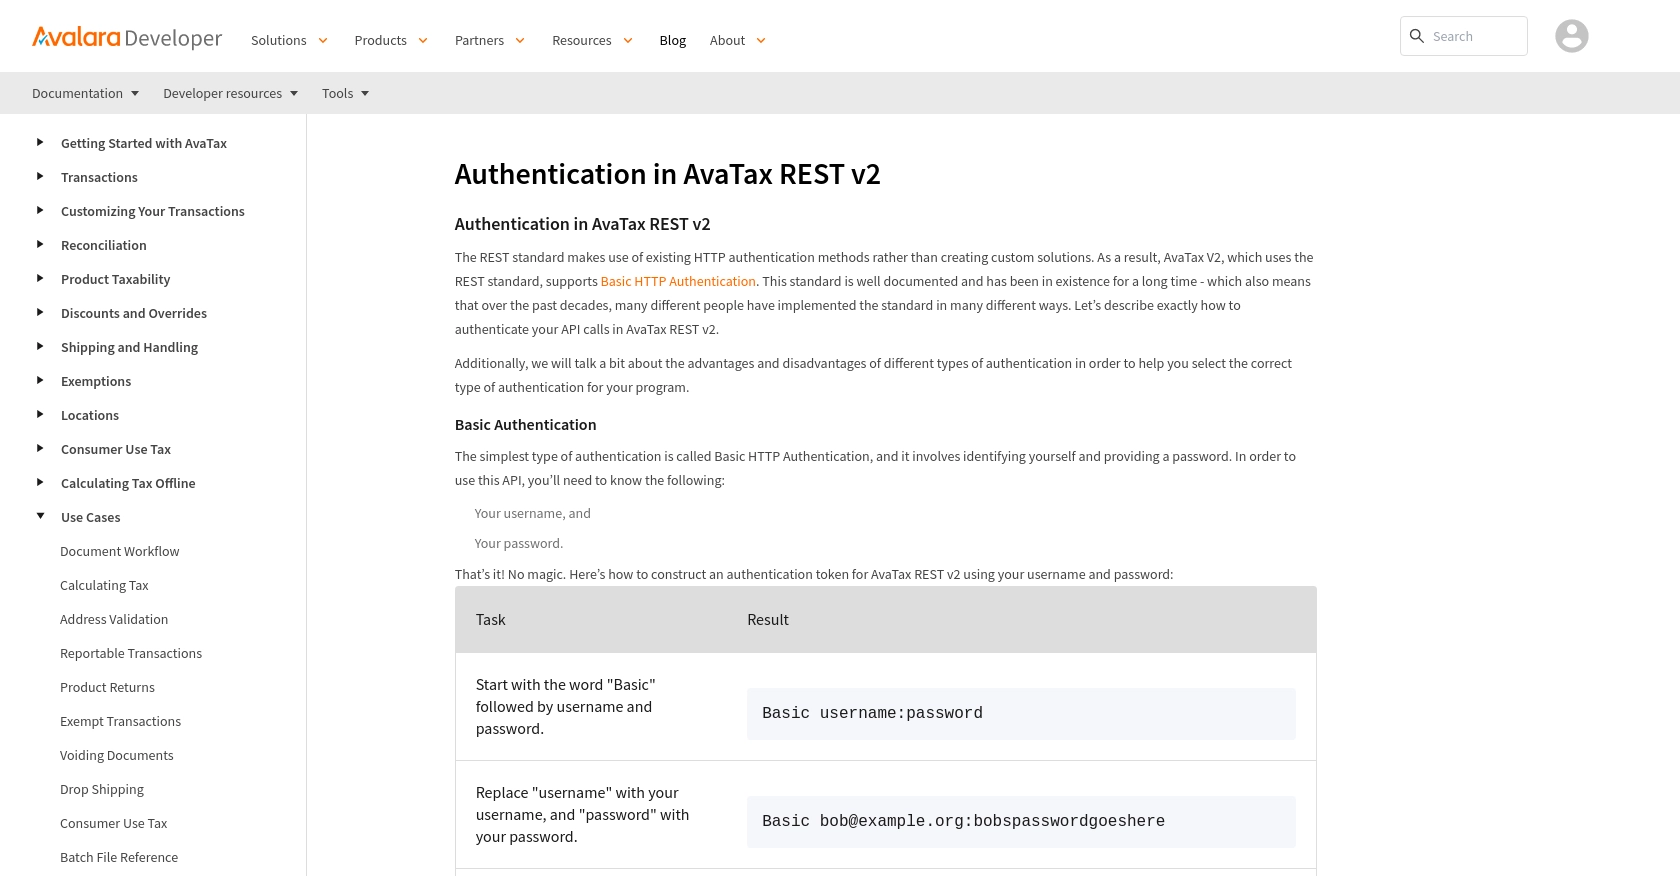The image size is (1680, 876).
Task: Open the Batch File Reference page
Action: click(x=119, y=857)
